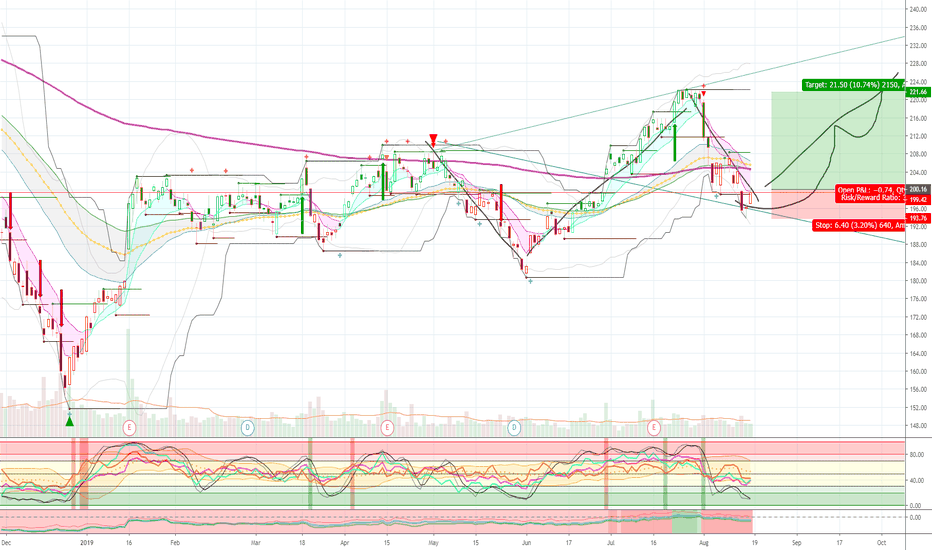
Task: Click the May label on the time axis
Action: click(x=433, y=543)
